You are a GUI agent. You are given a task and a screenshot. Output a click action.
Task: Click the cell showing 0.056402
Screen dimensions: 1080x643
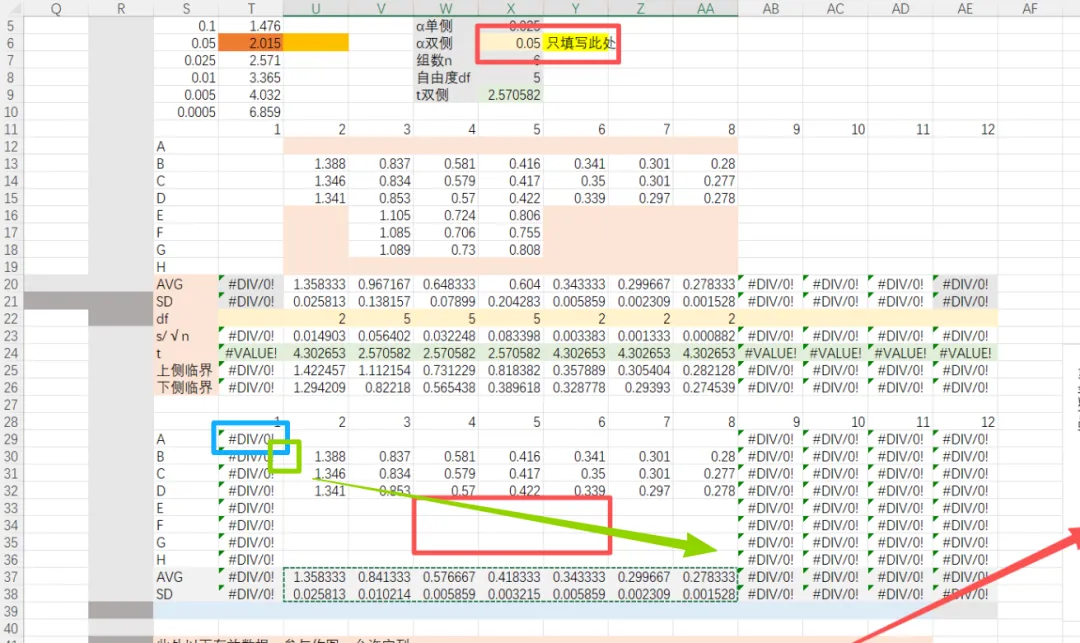(x=381, y=336)
